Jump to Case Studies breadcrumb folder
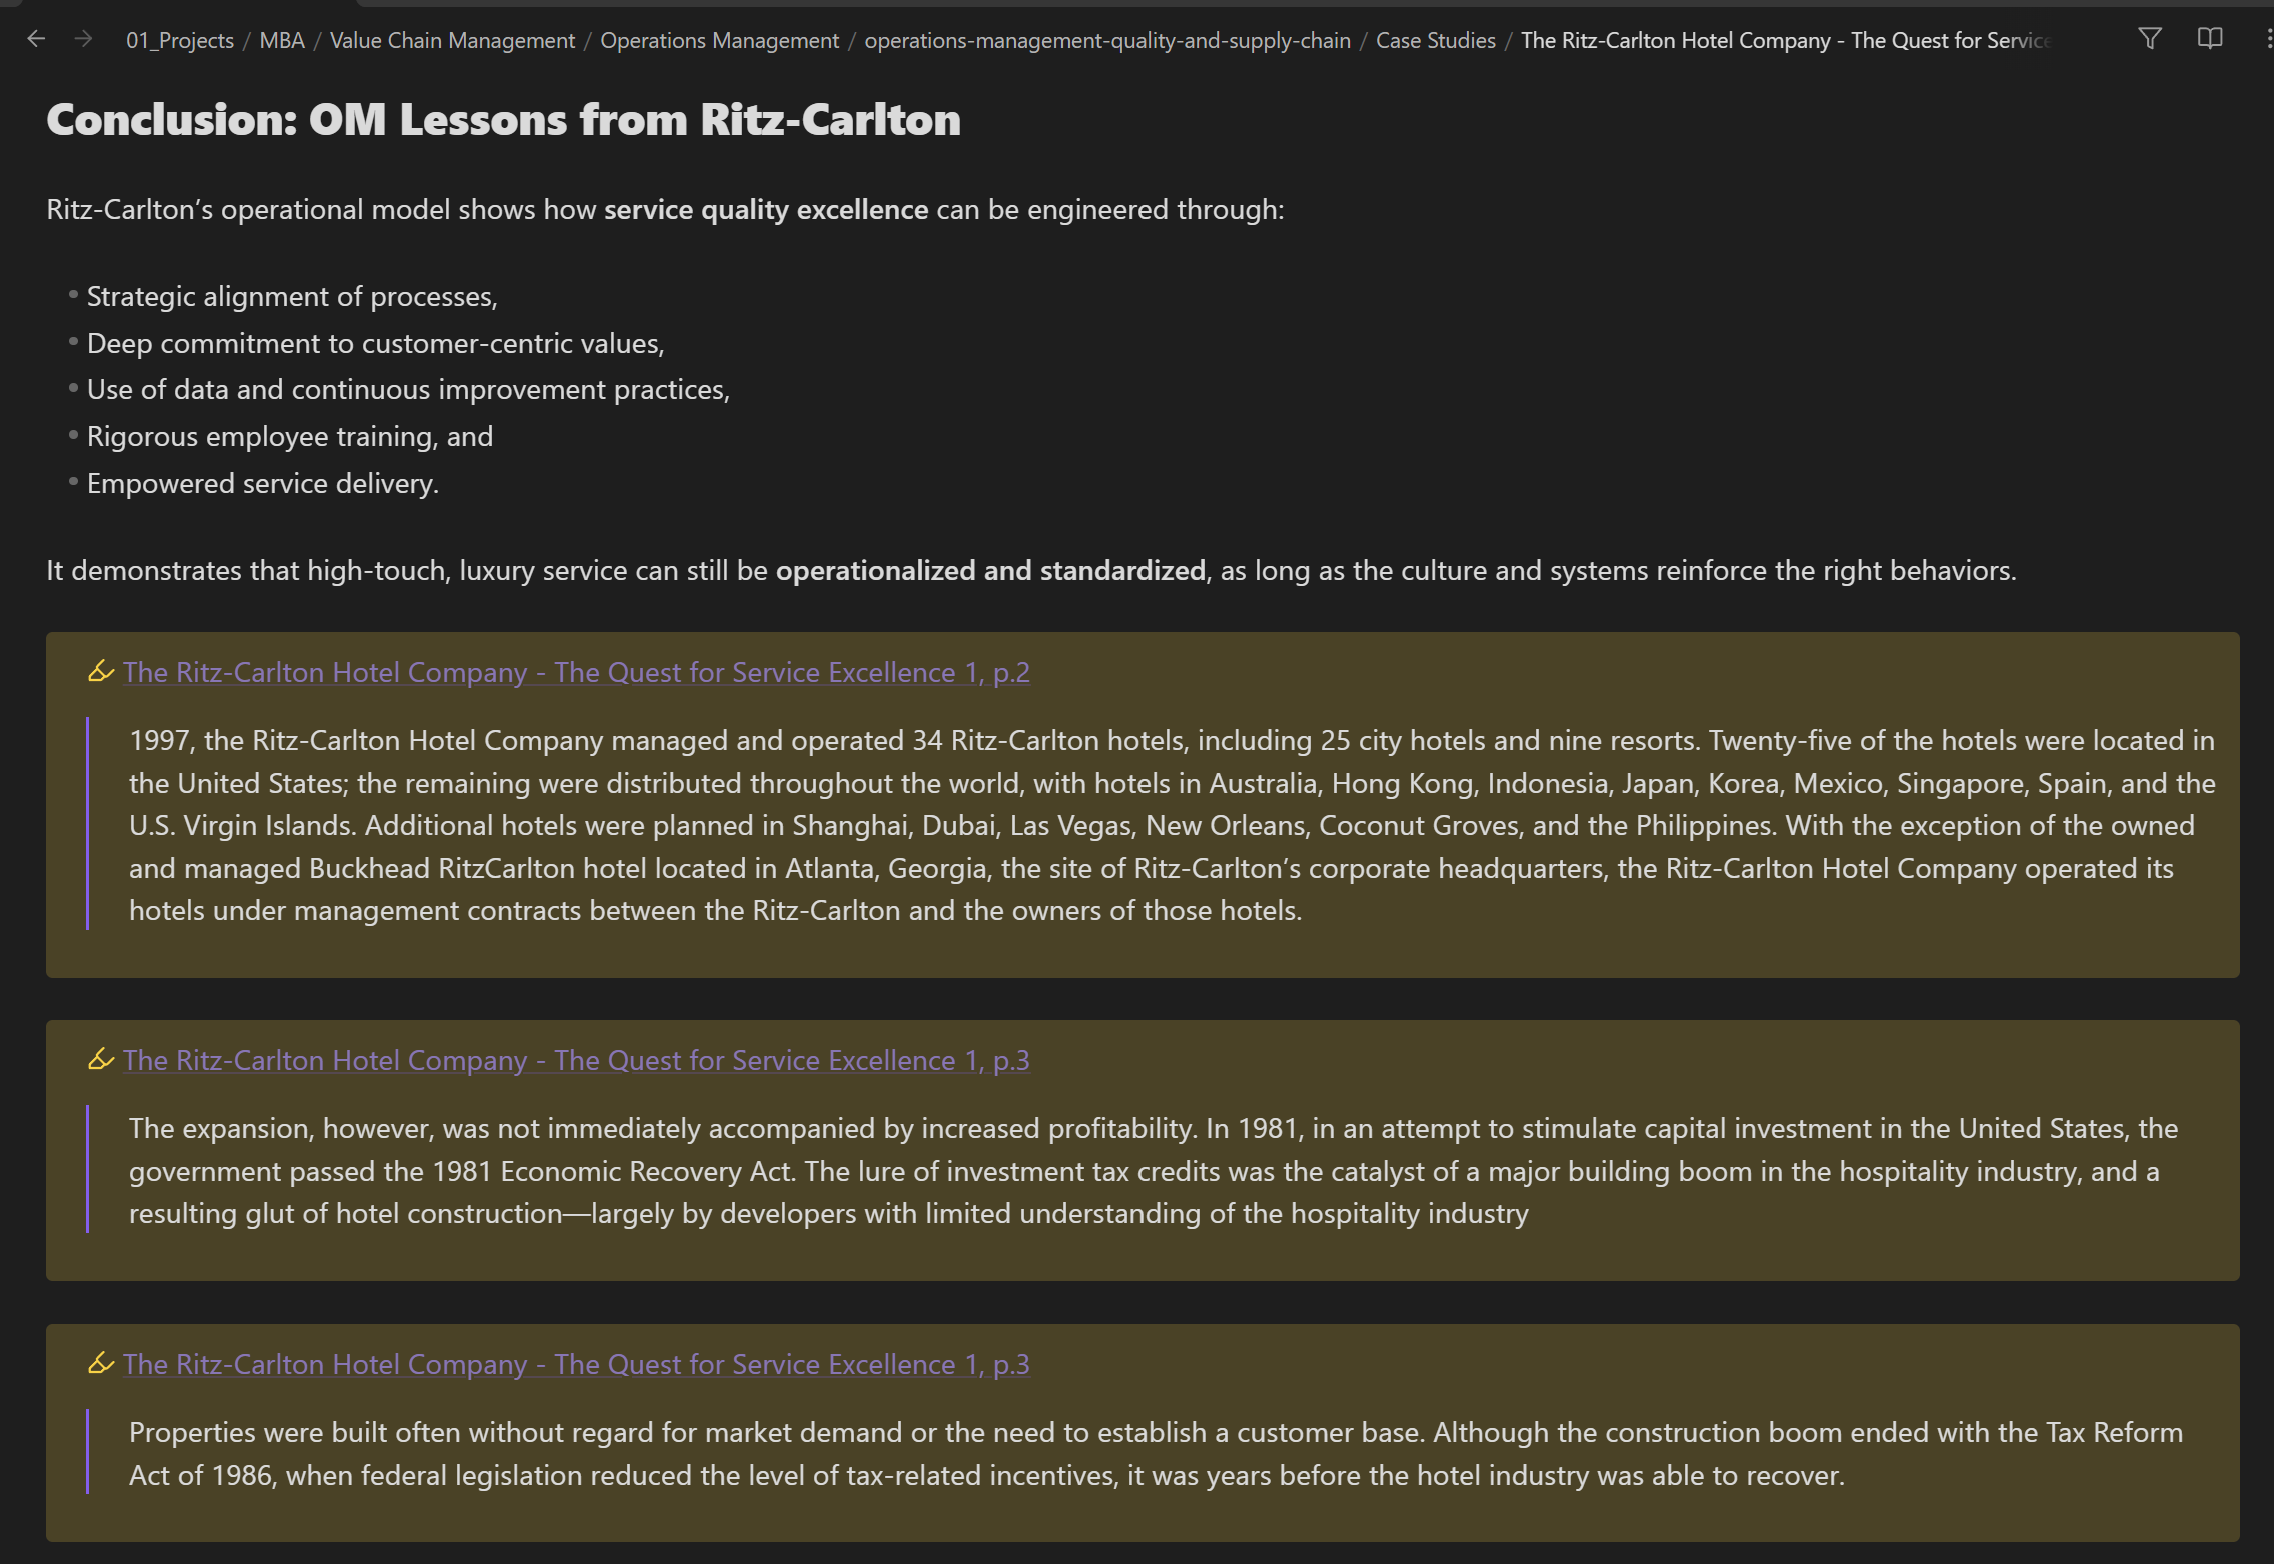This screenshot has width=2274, height=1564. click(x=1435, y=40)
